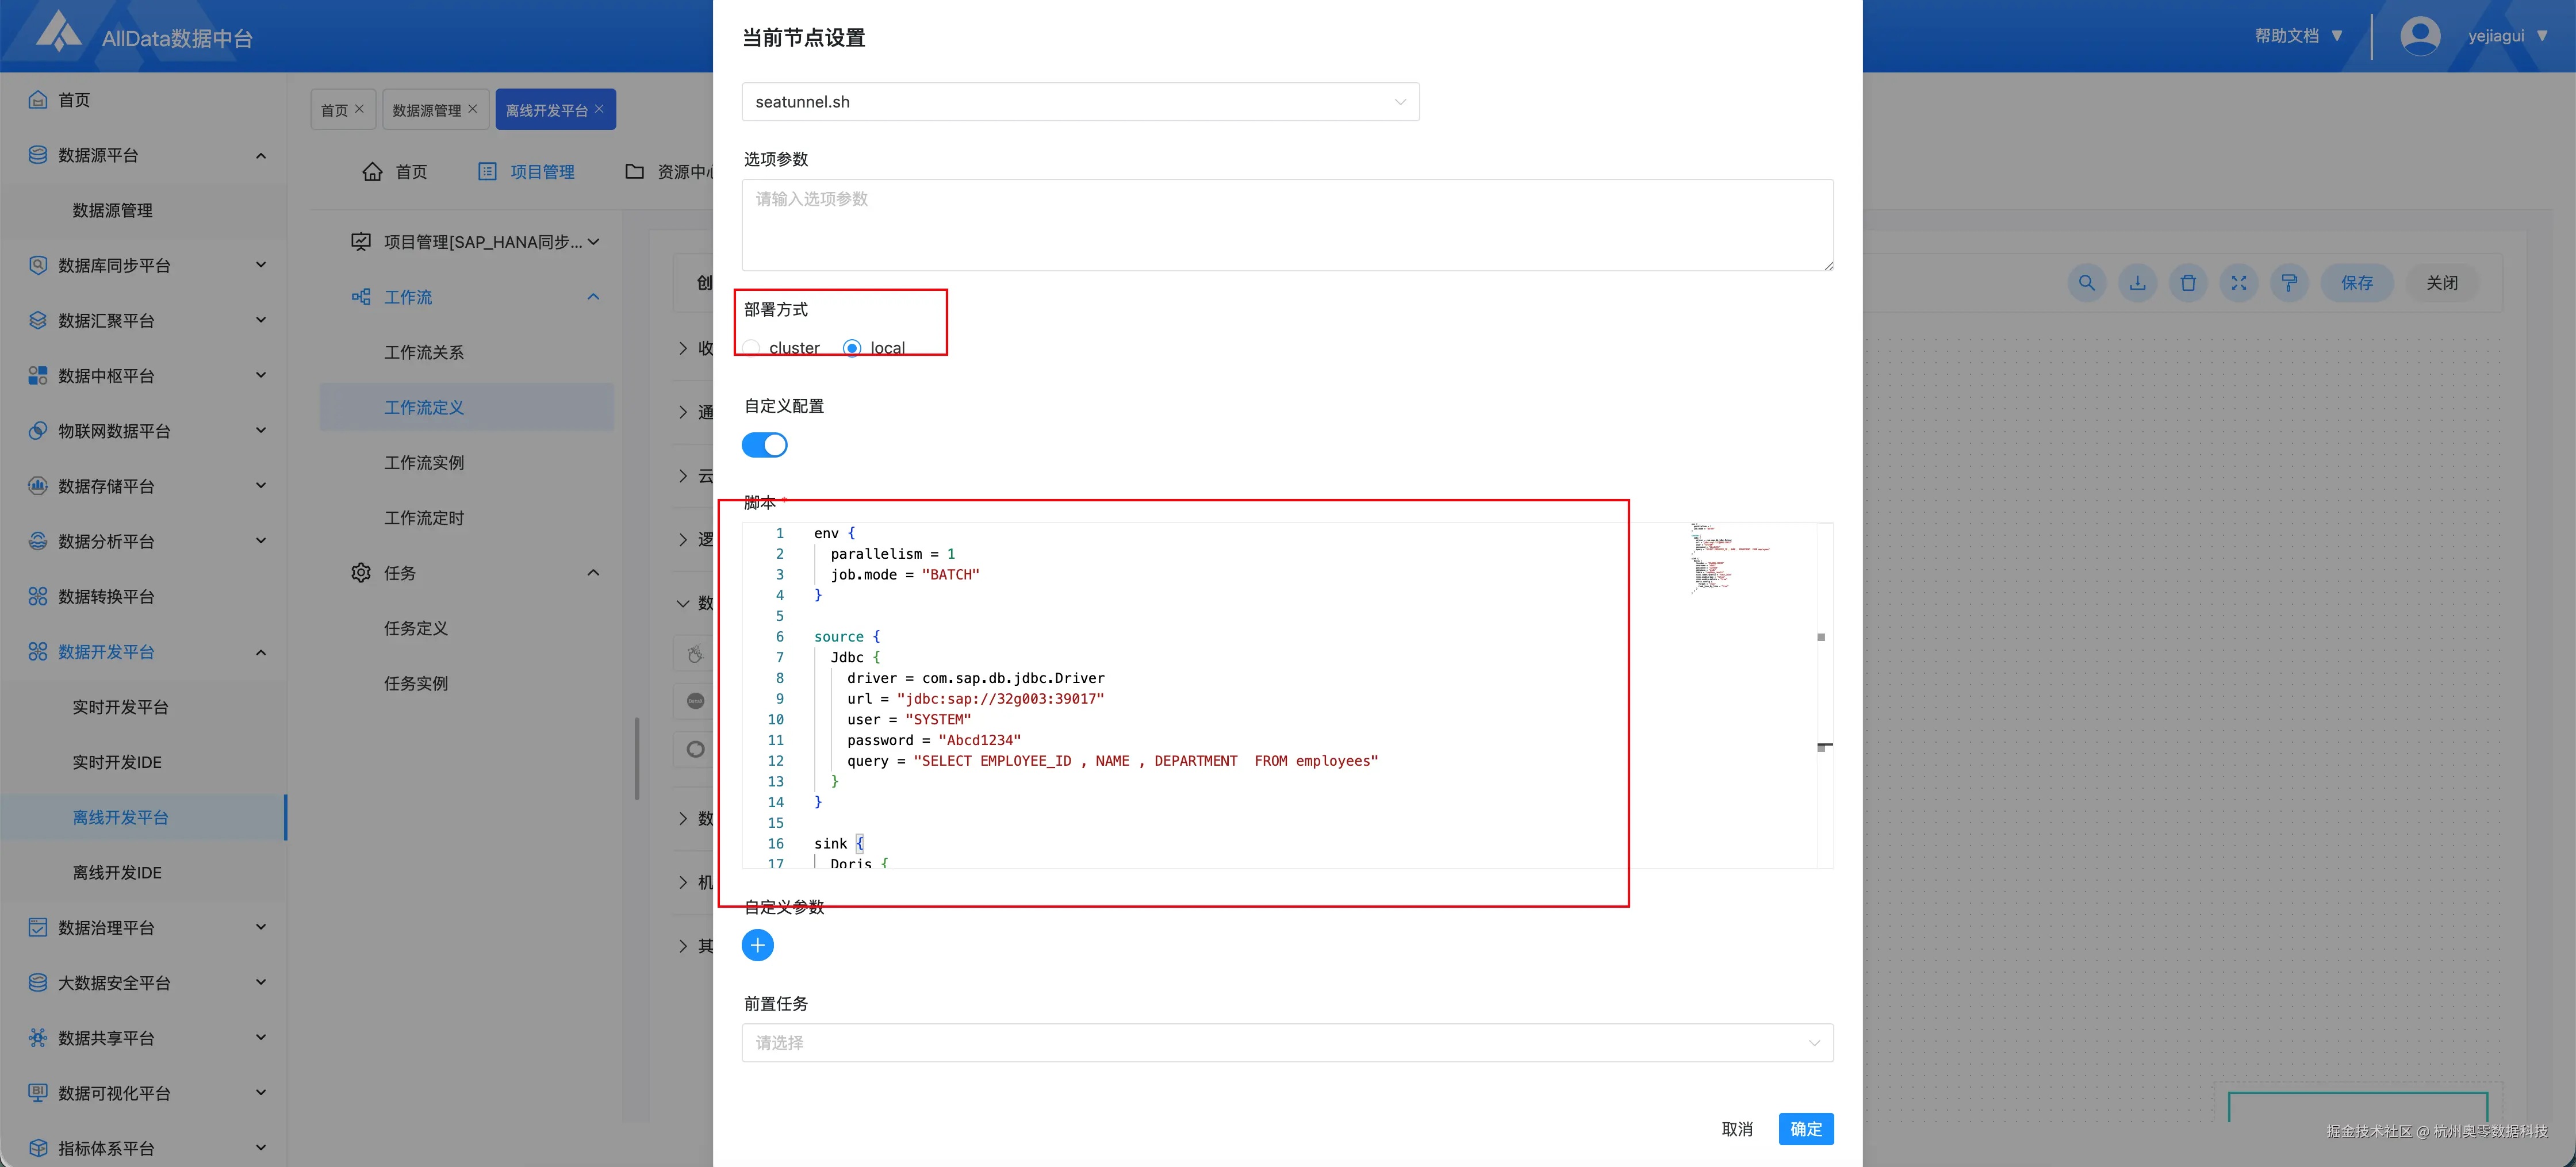
Task: Click the blue plus icon under 自定义参数
Action: point(757,945)
